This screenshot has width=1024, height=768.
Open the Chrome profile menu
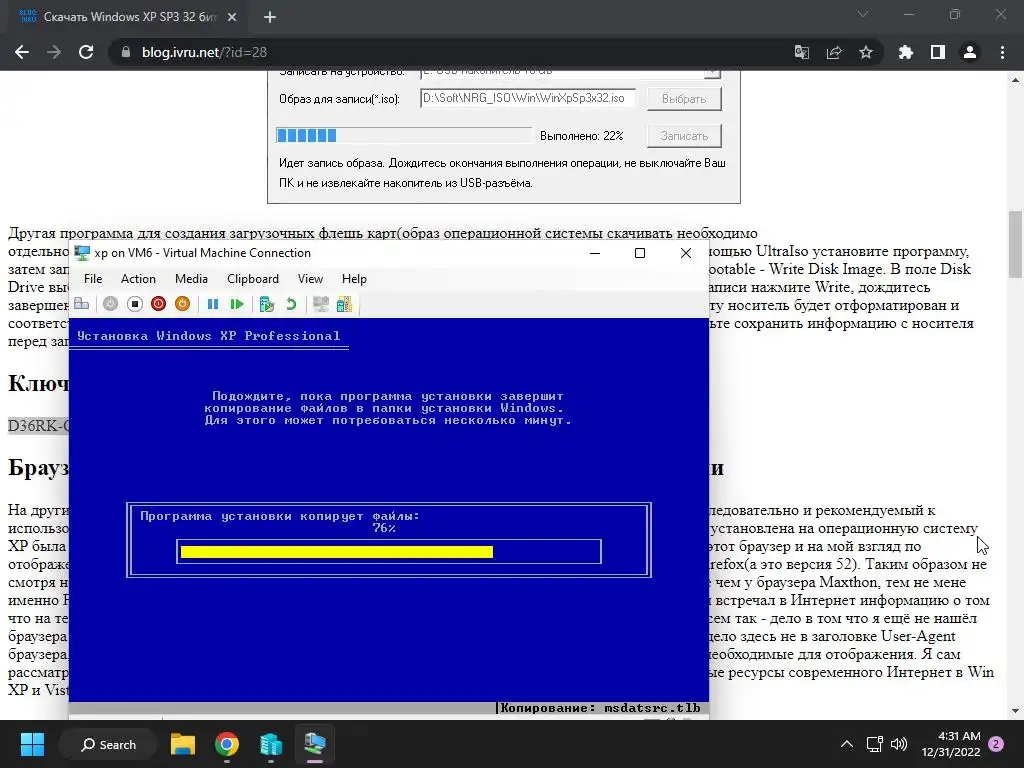click(970, 52)
